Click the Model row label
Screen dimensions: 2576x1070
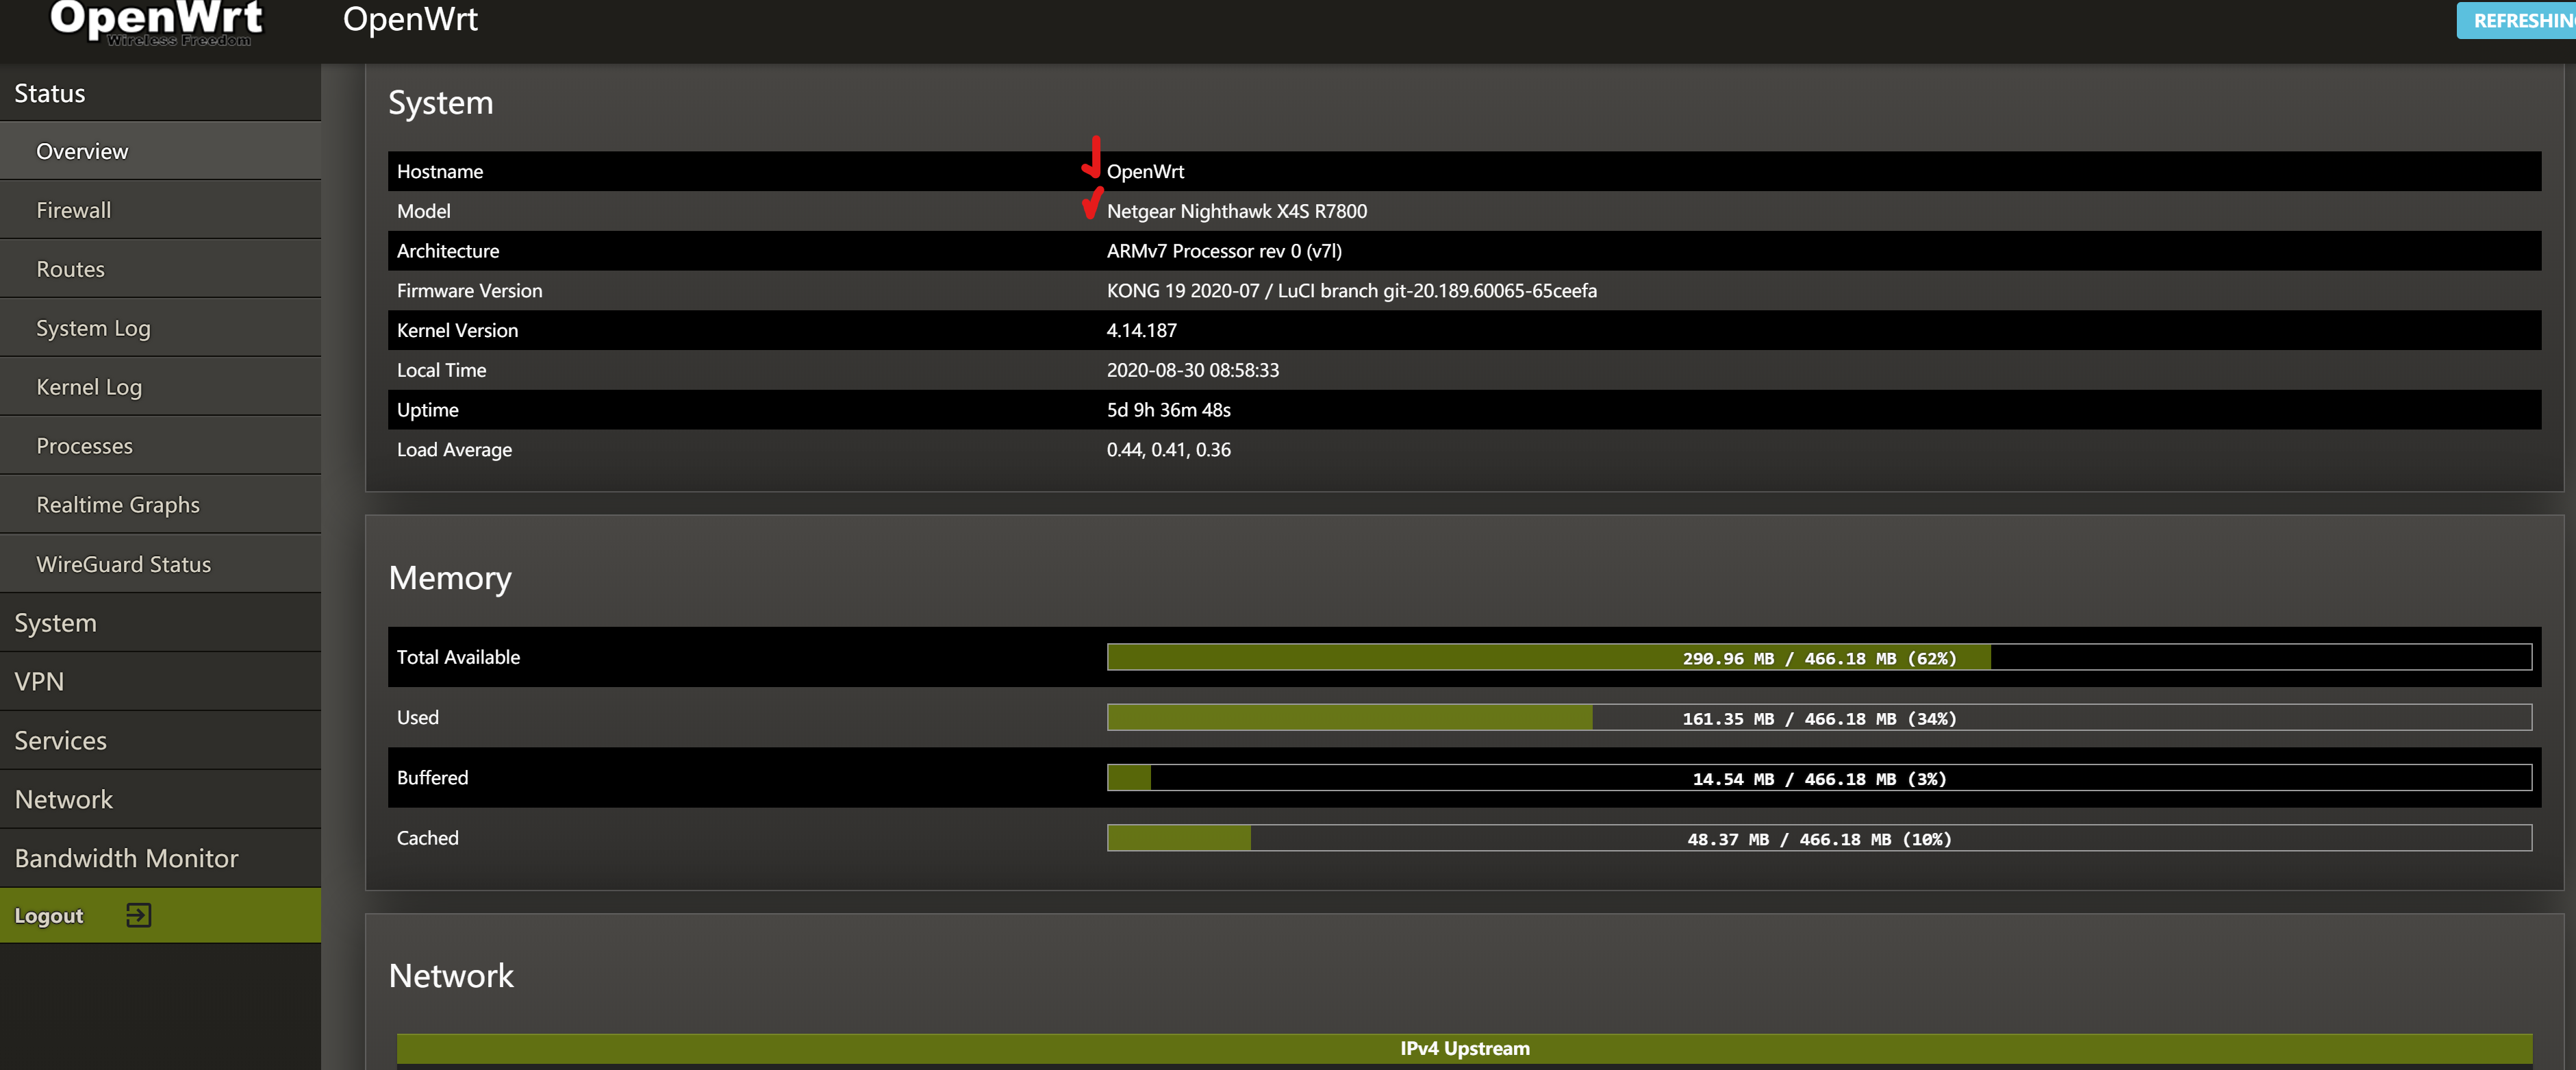424,211
